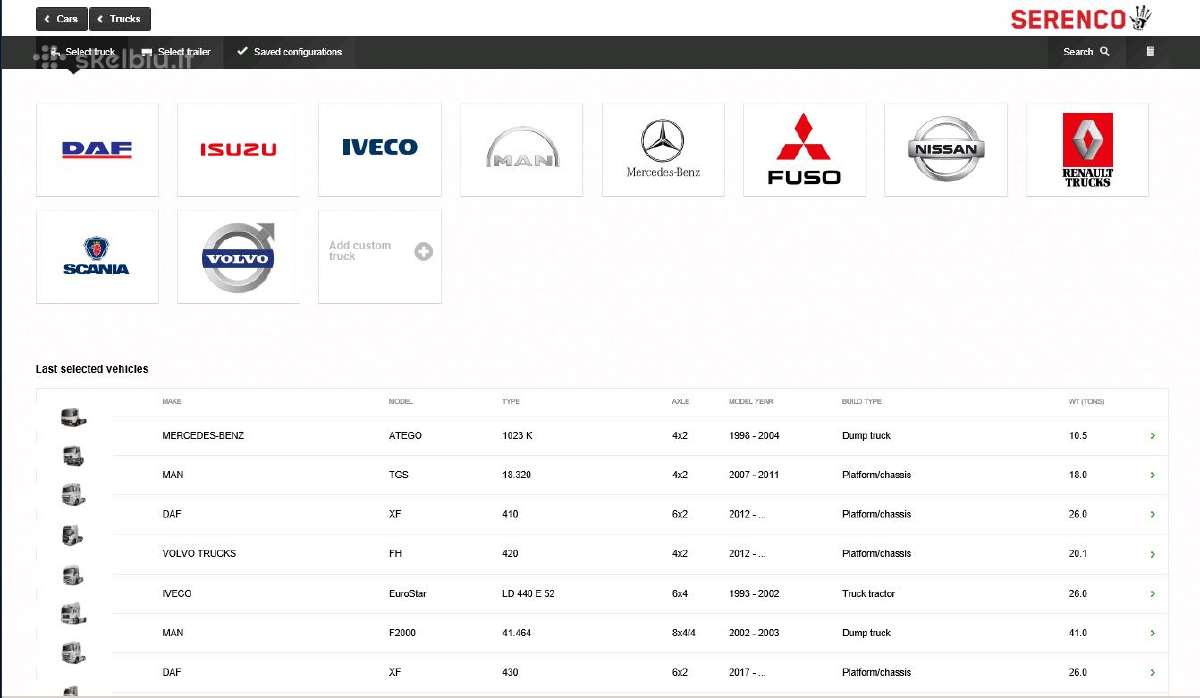Pick the Iveco truck brand card
Viewport: 1200px width, 698px height.
click(380, 150)
